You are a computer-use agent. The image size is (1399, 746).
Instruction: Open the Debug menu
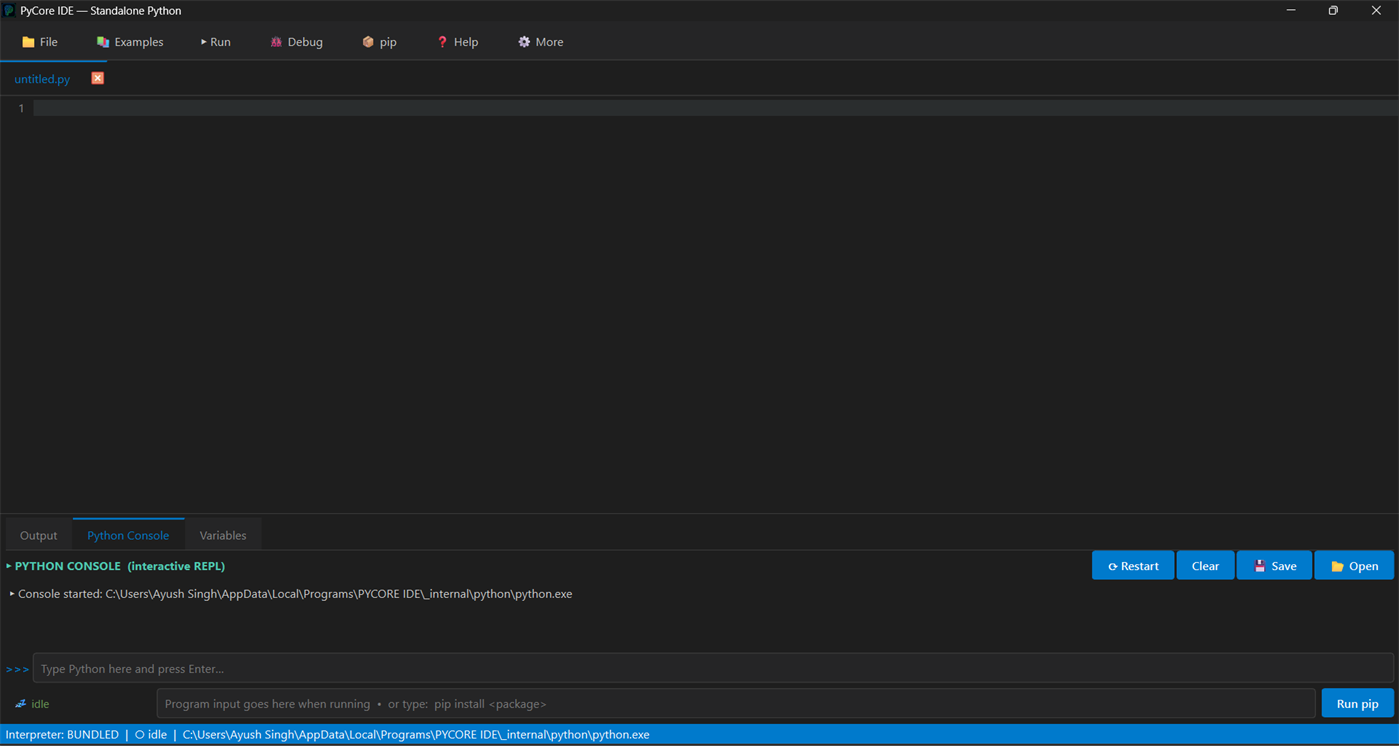(297, 42)
